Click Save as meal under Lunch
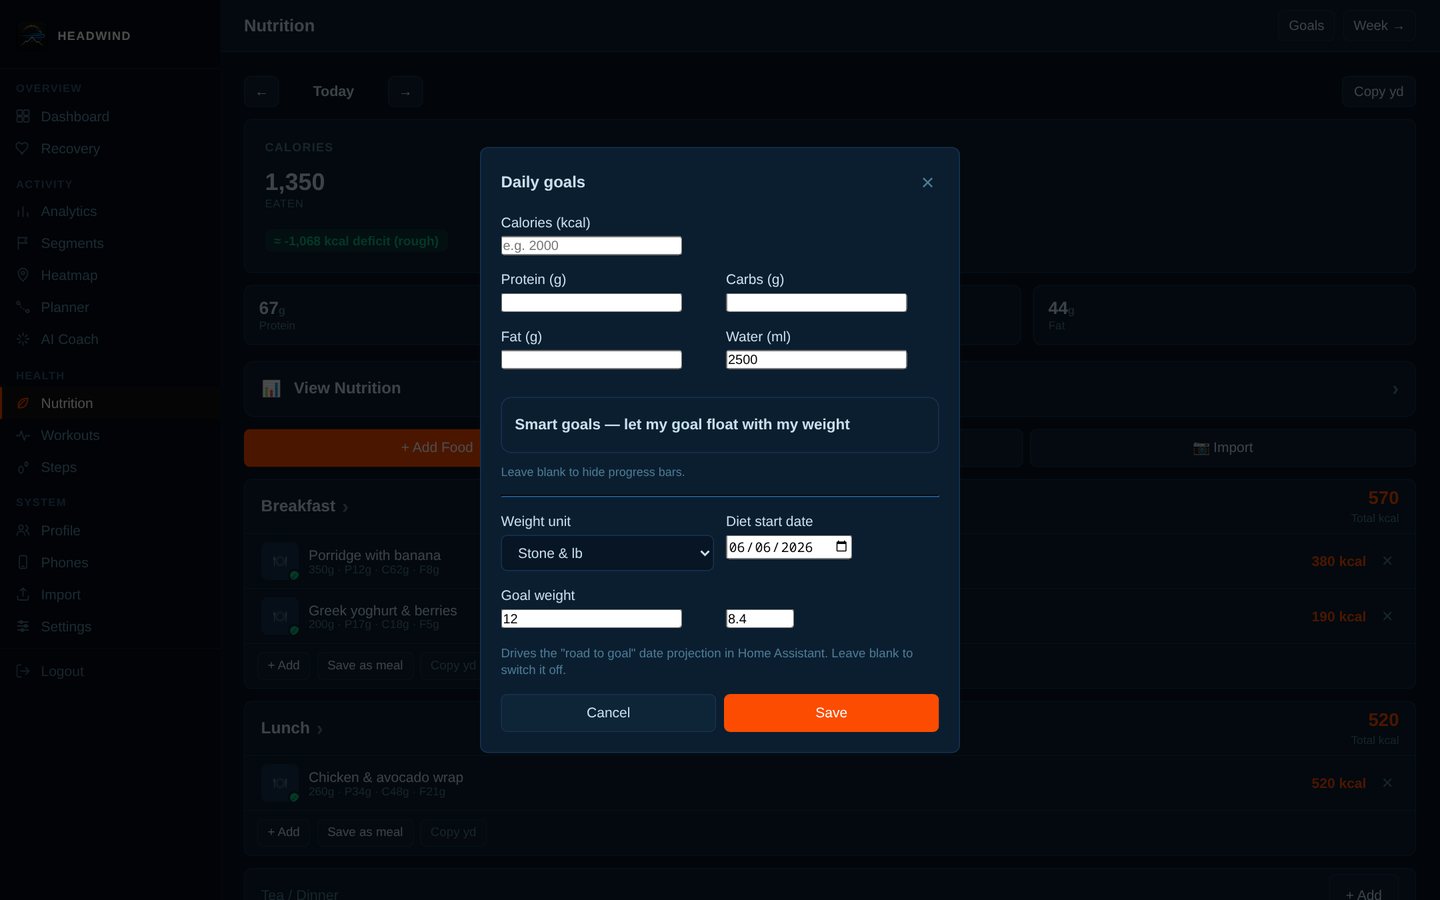 coord(365,832)
